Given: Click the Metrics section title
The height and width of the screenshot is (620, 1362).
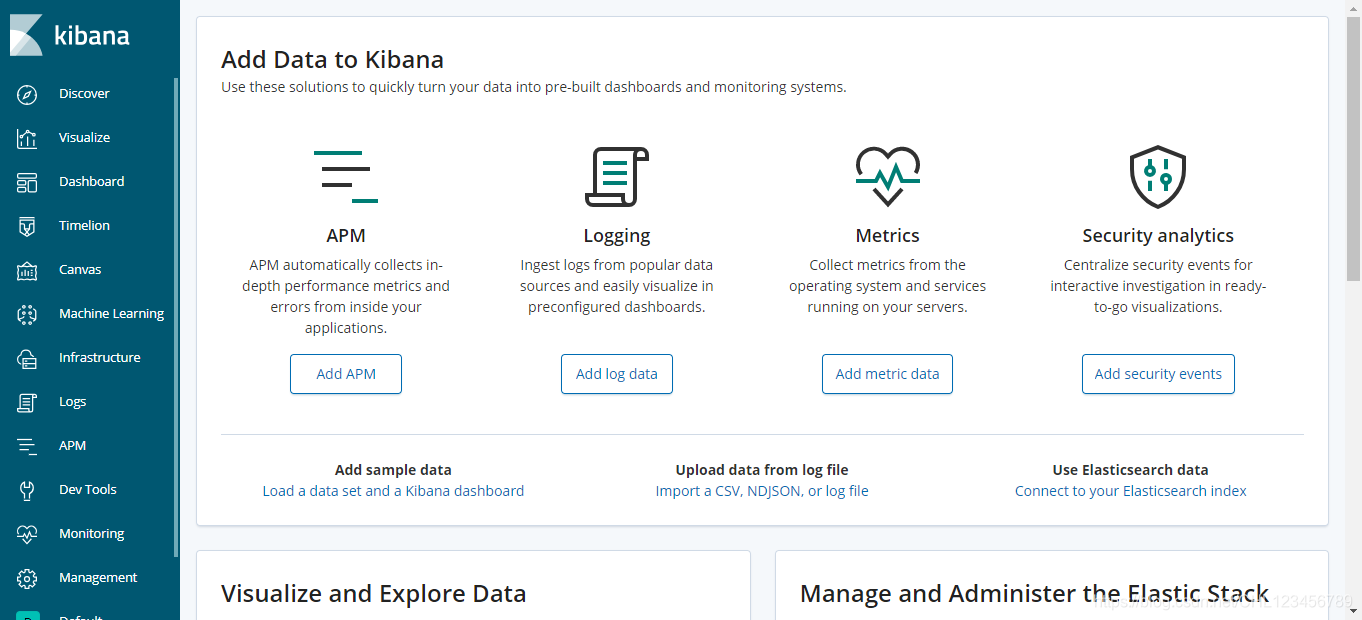Looking at the screenshot, I should [888, 236].
